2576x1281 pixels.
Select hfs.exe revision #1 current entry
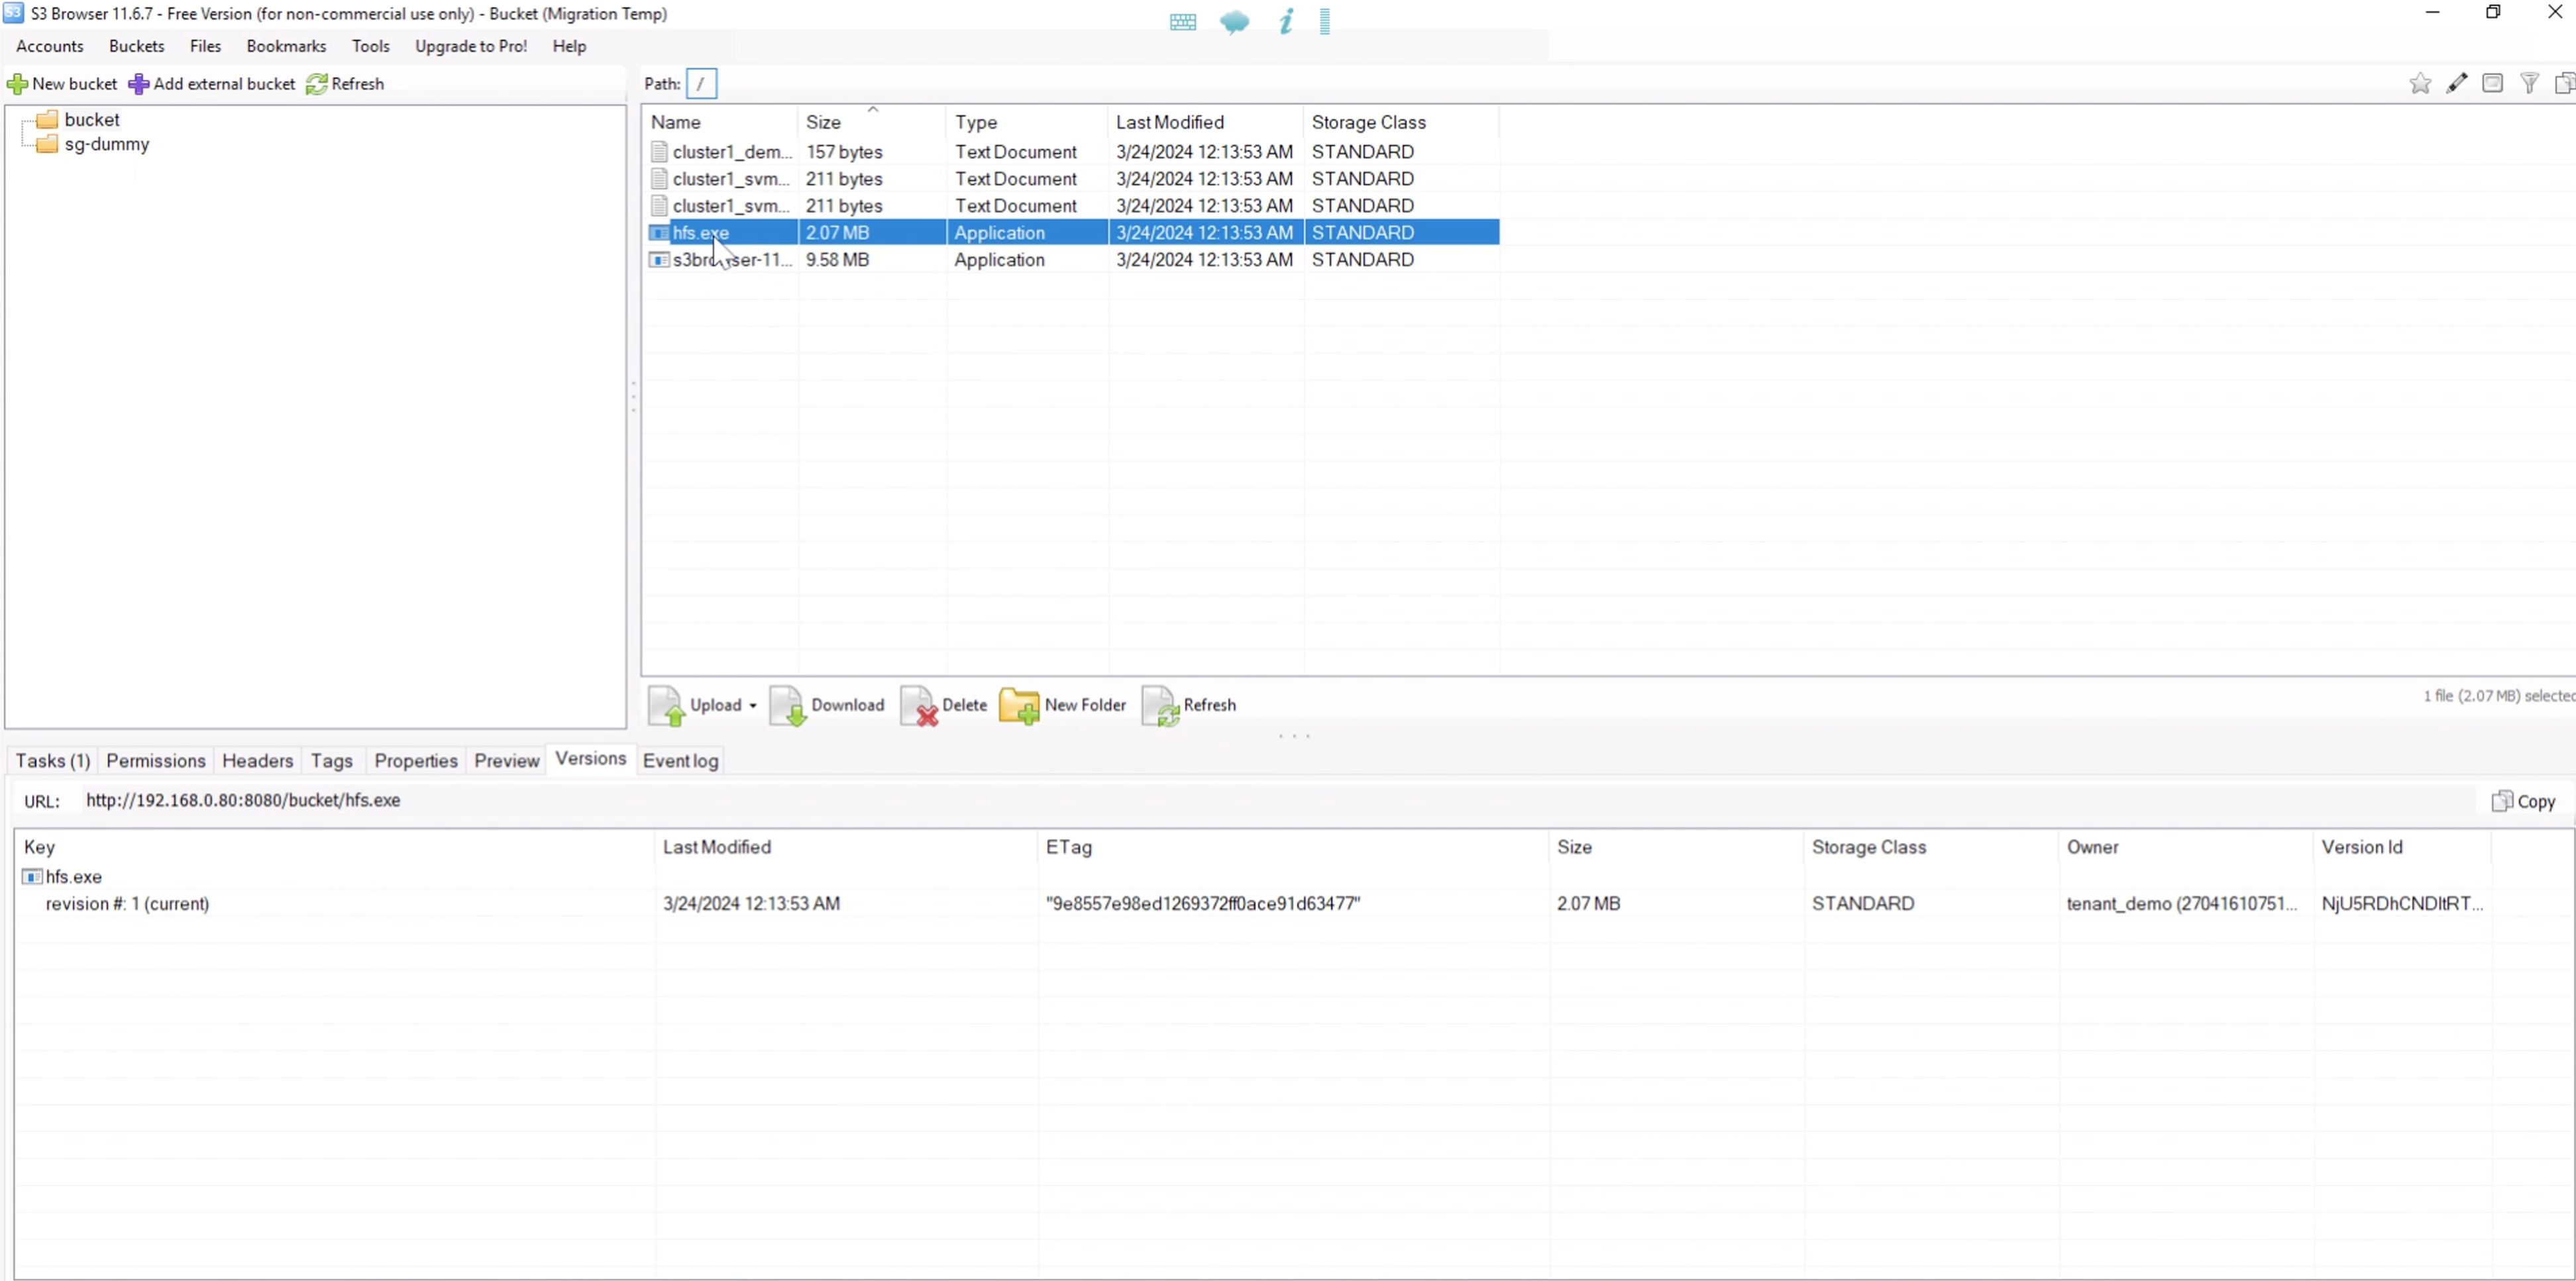(127, 903)
